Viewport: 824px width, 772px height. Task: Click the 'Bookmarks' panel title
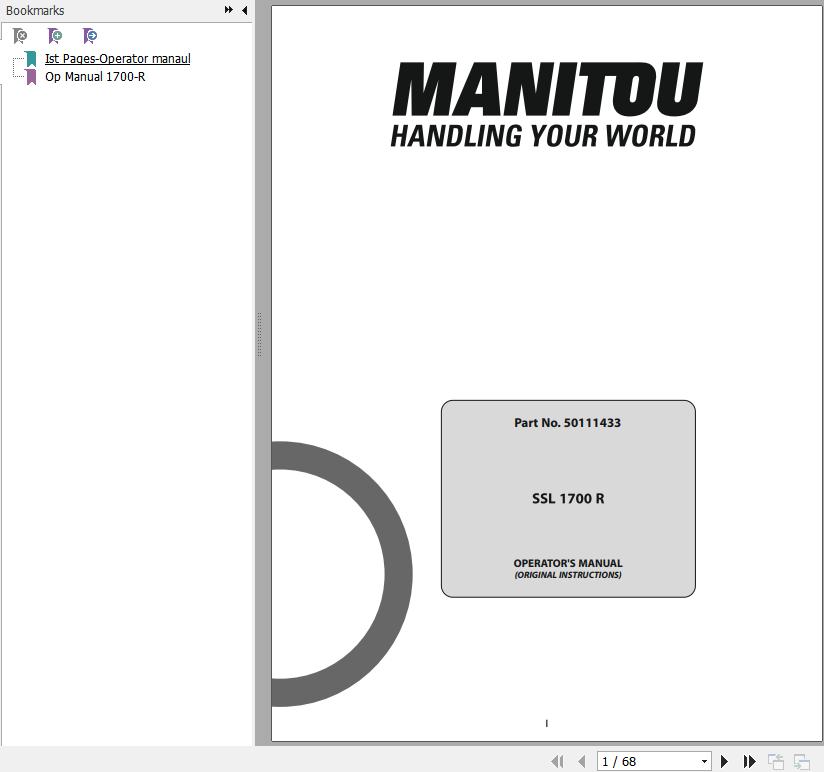[x=35, y=11]
